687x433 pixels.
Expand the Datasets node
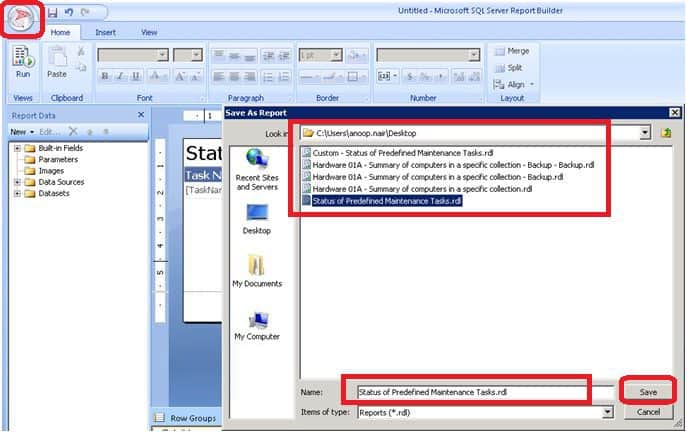pyautogui.click(x=17, y=193)
